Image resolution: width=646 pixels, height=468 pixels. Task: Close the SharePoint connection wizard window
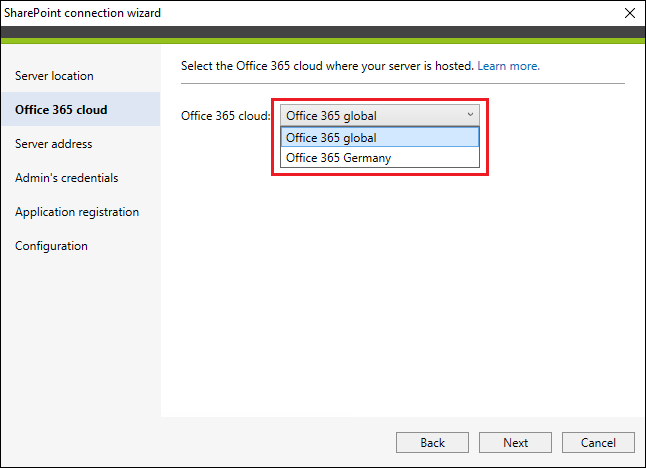[630, 13]
